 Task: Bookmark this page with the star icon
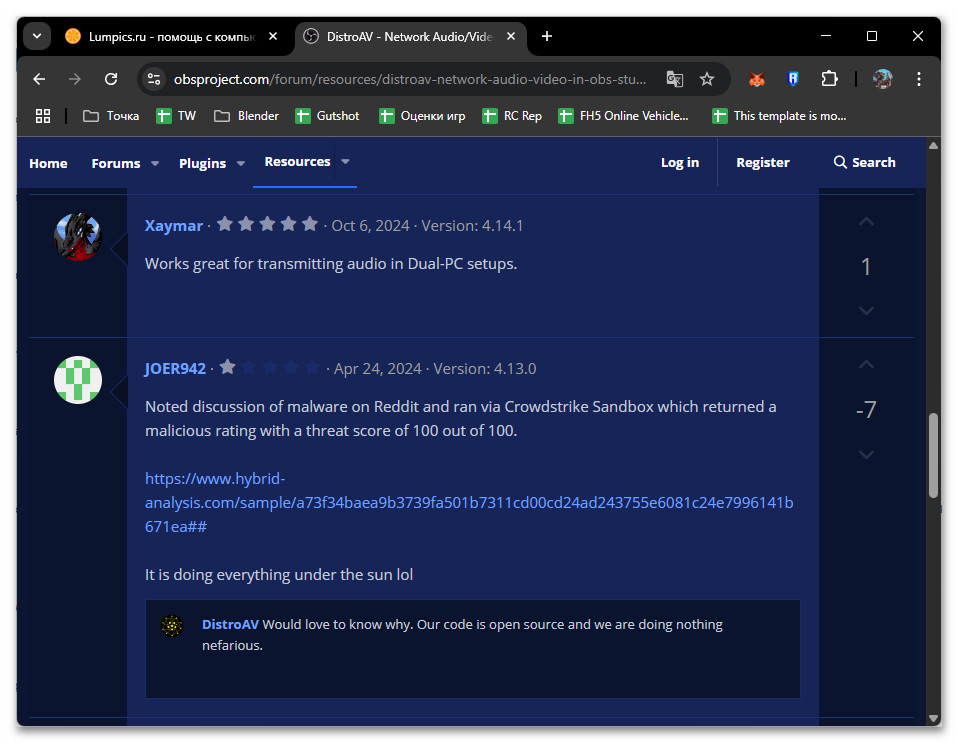click(x=707, y=79)
